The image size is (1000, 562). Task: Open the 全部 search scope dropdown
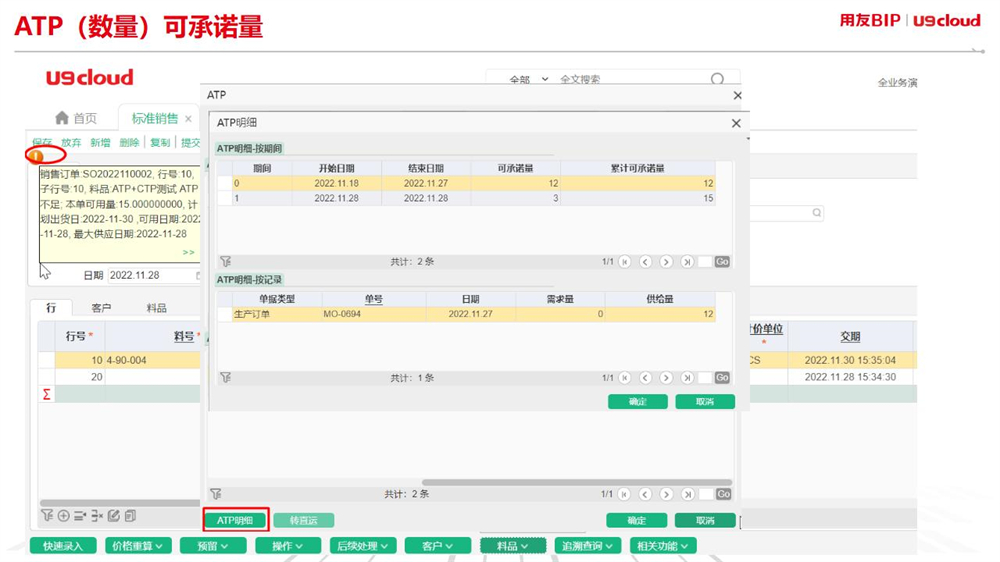click(x=529, y=79)
